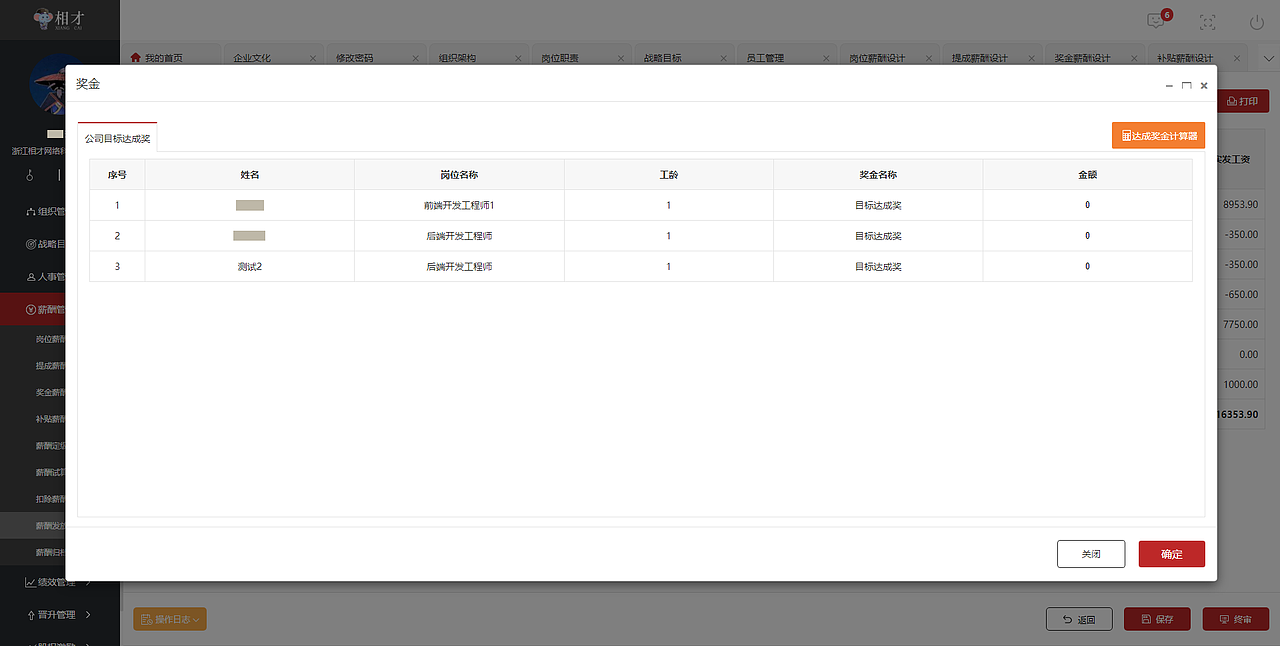The height and width of the screenshot is (646, 1280).
Task: Close the 组织架构 tab
Action: point(518,58)
